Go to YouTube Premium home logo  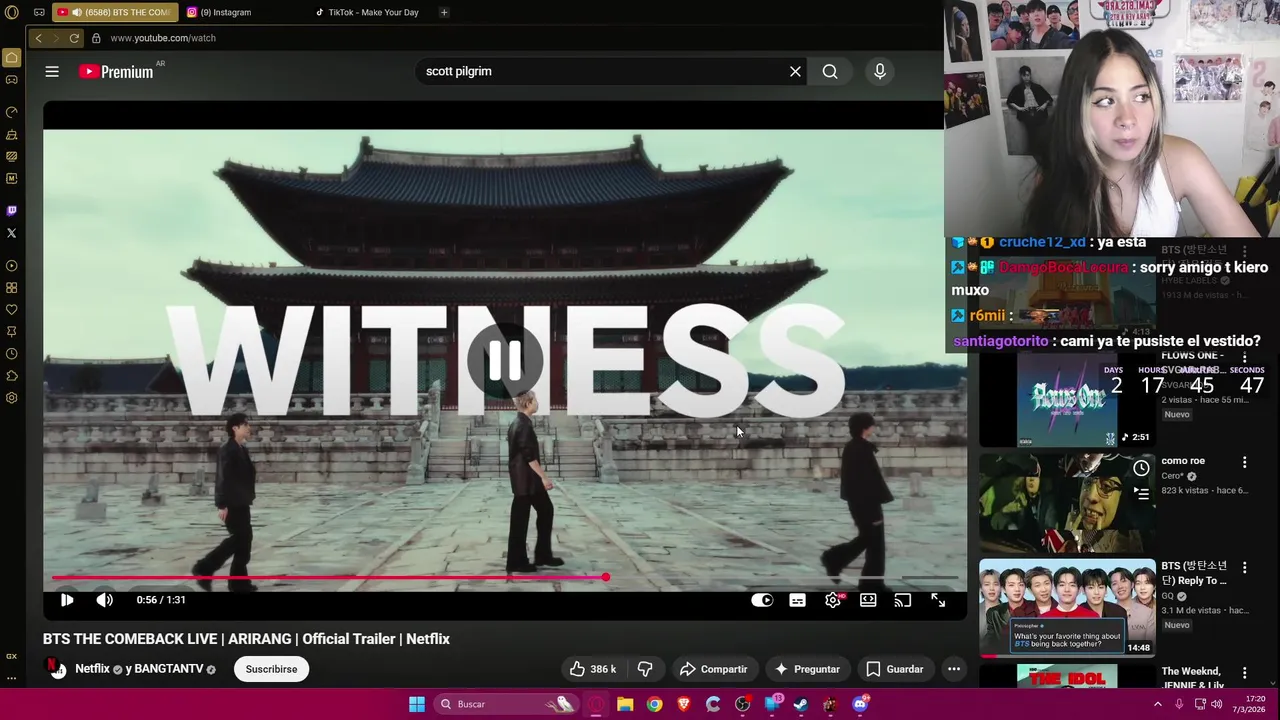point(116,71)
